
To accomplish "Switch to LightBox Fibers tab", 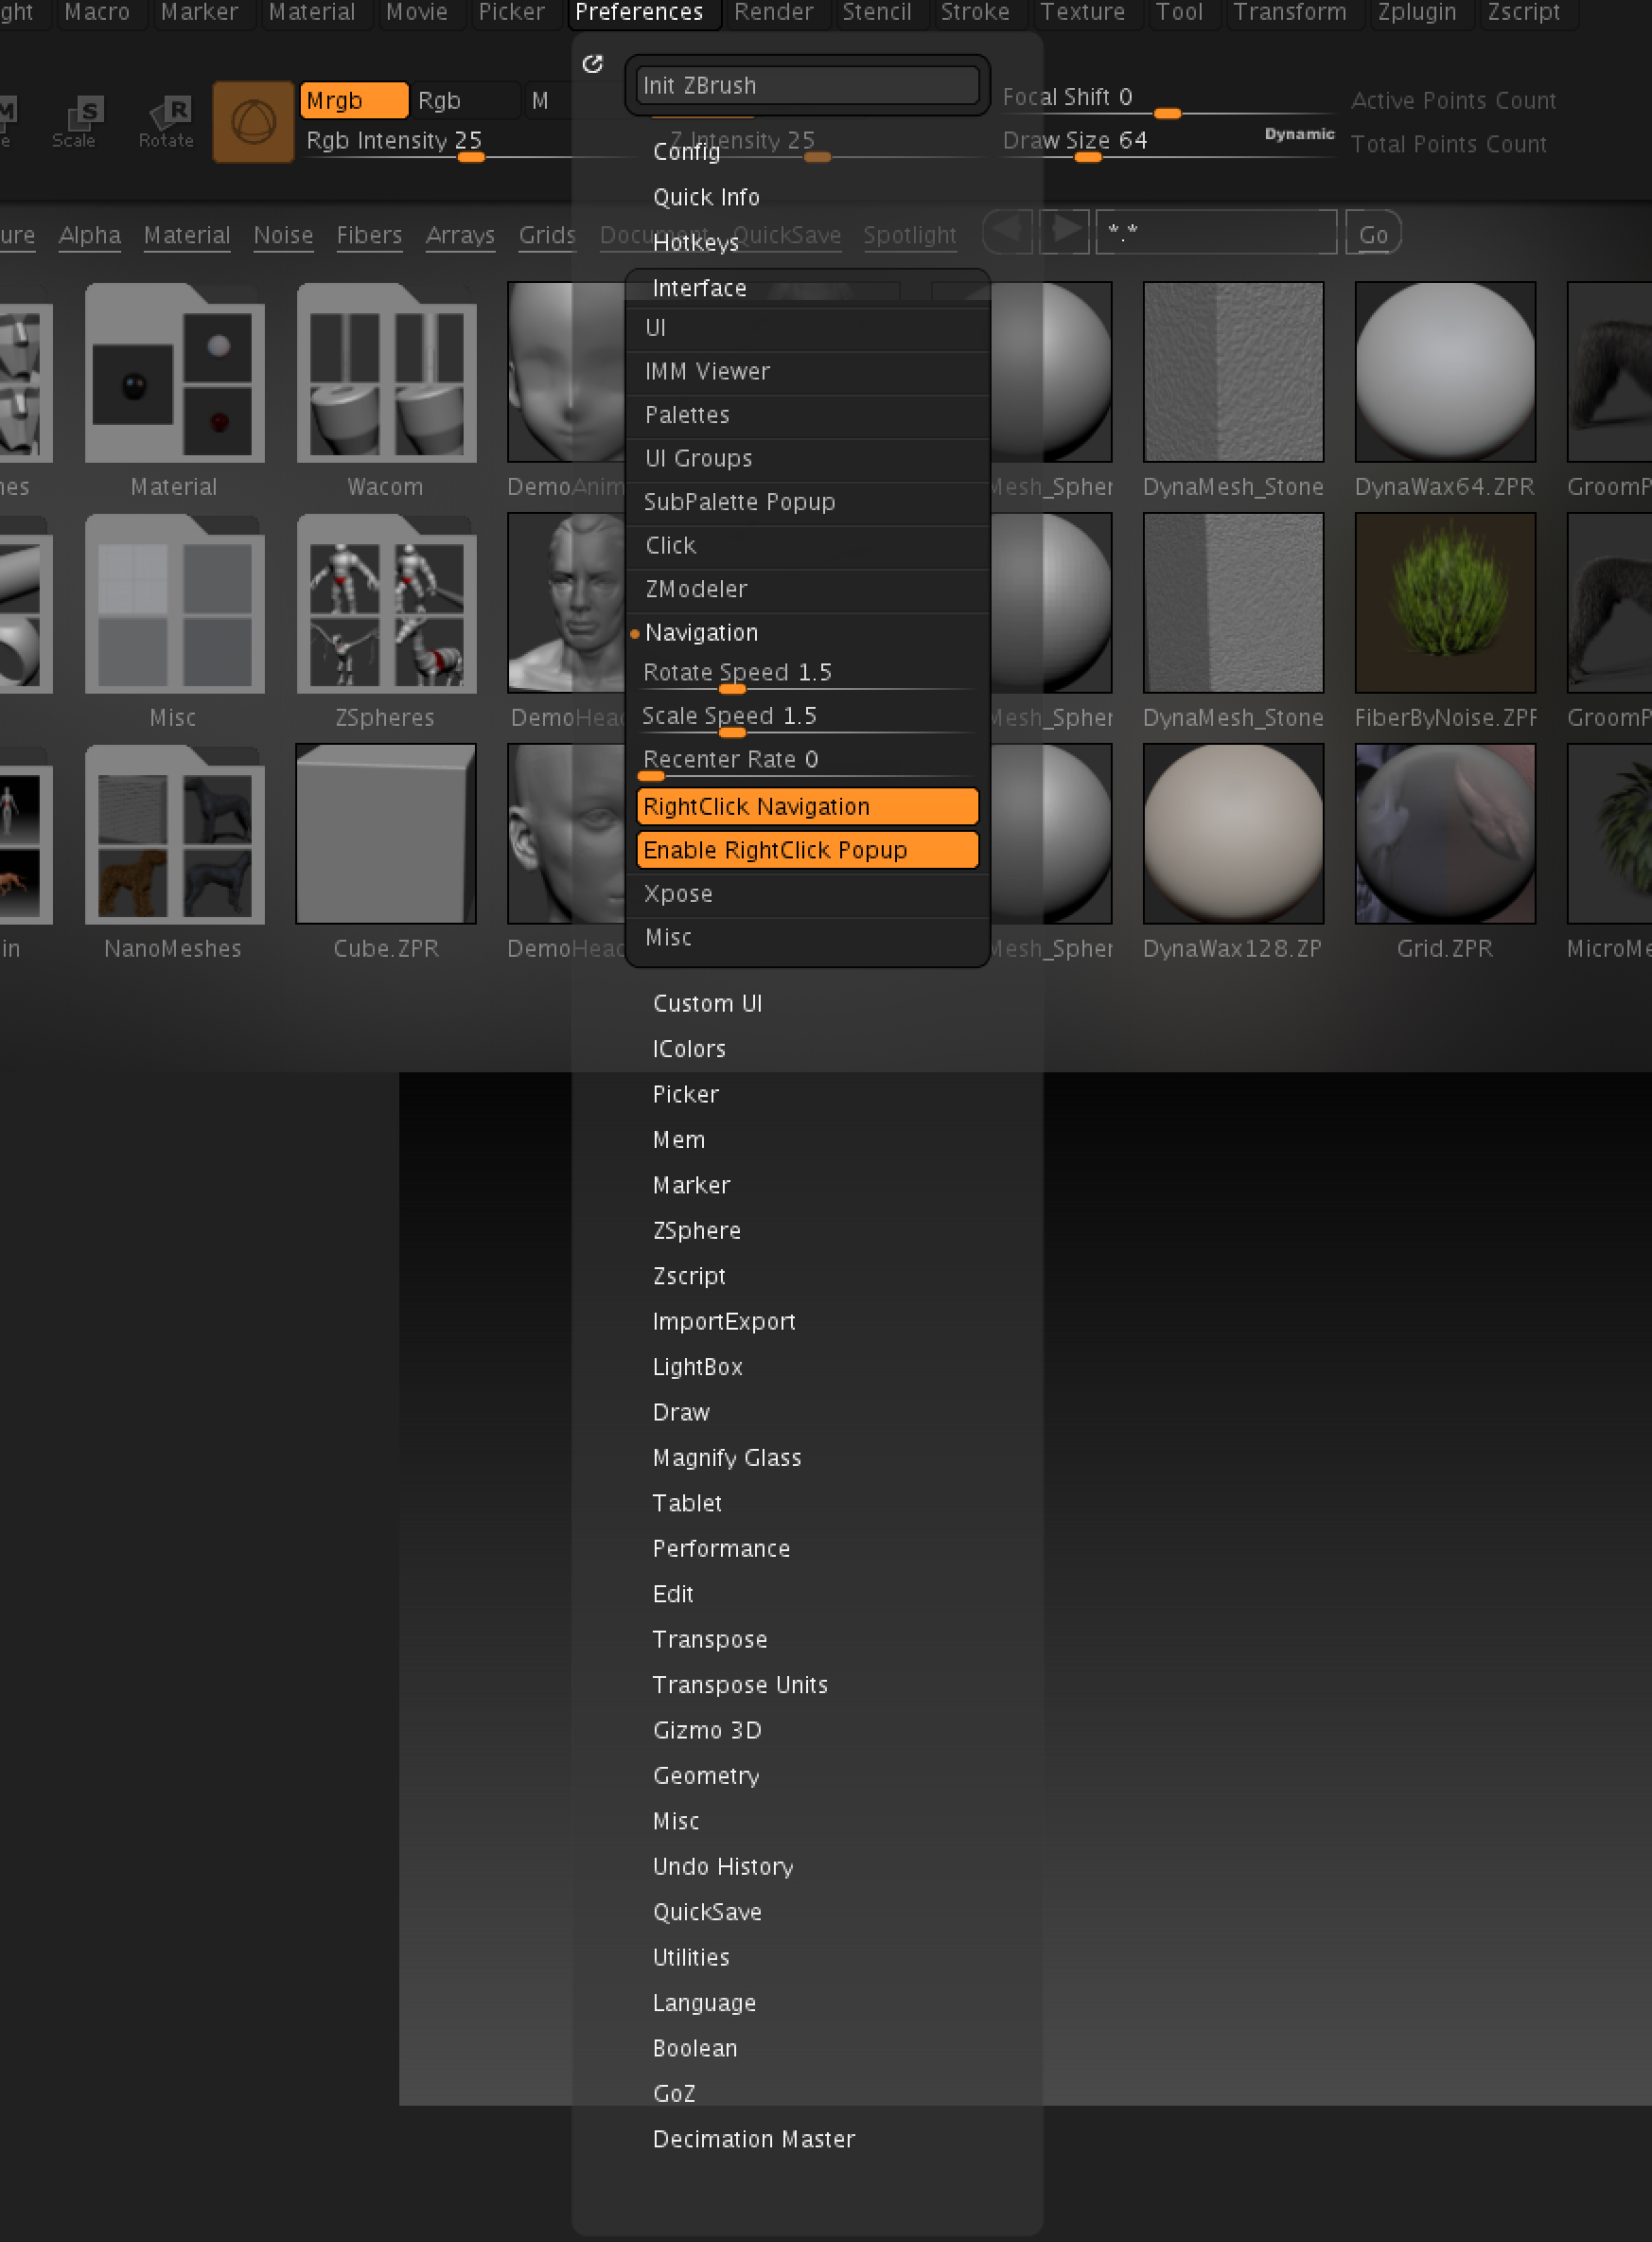I will pos(369,235).
